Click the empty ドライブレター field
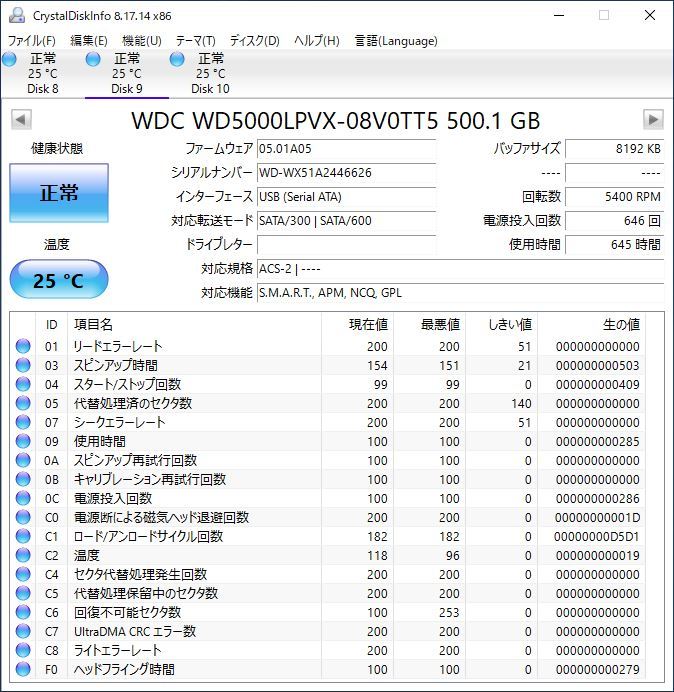Viewport: 674px width, 692px height. [x=346, y=244]
